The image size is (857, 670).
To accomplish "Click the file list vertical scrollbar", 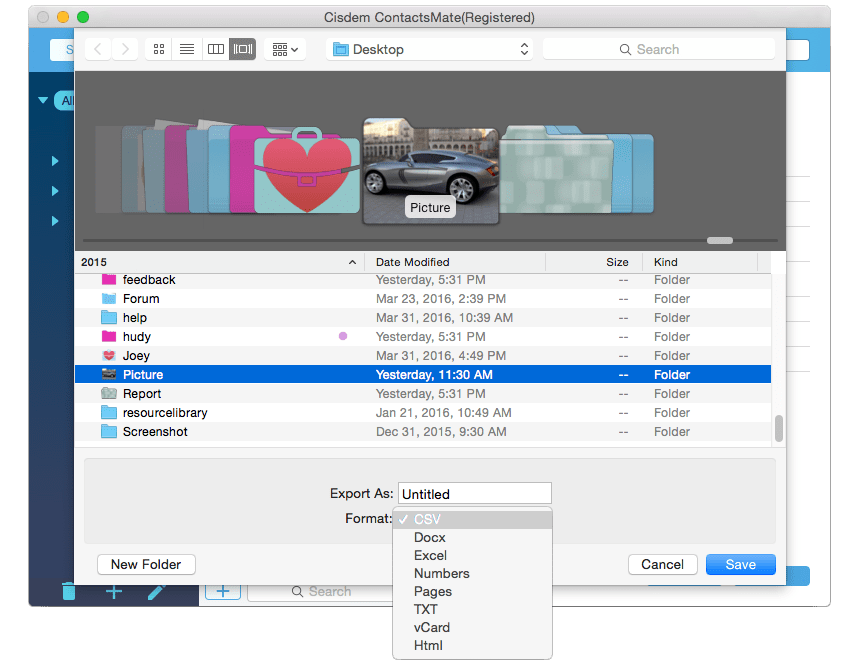I will 779,428.
